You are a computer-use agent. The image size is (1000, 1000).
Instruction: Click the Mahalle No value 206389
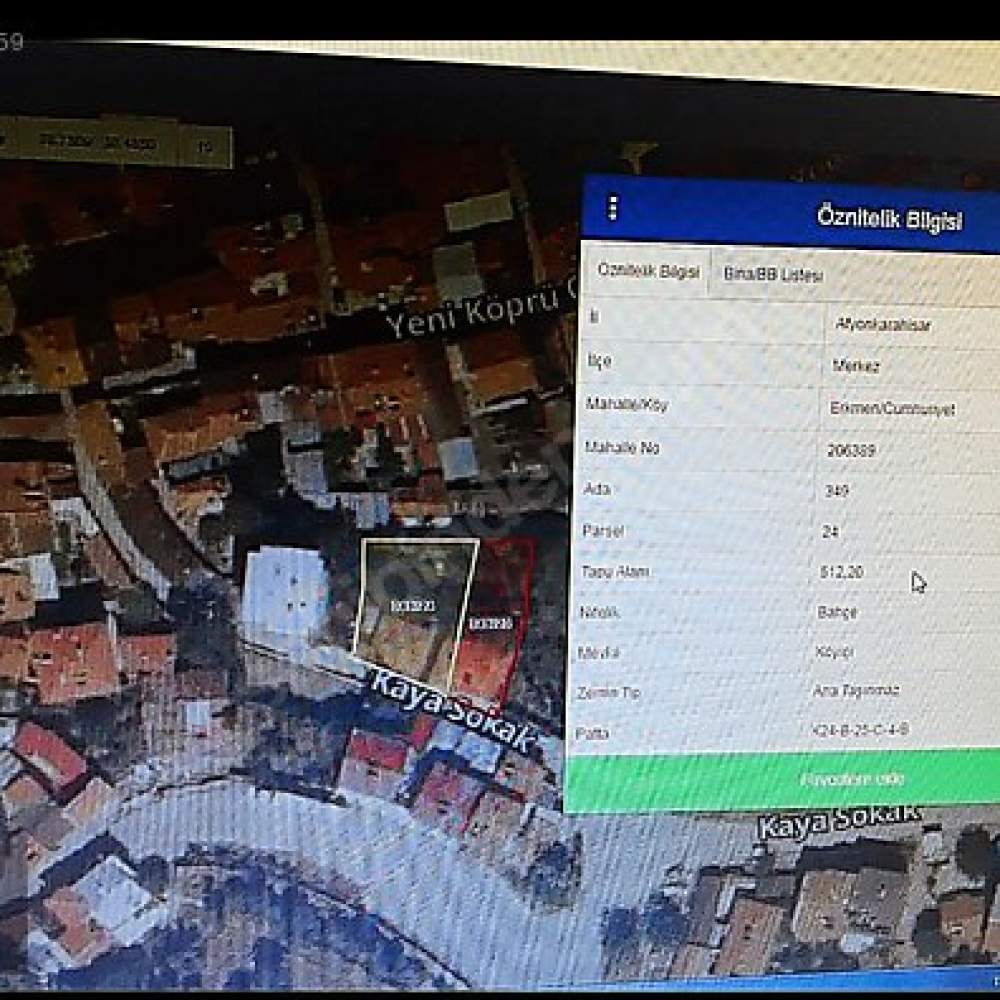(851, 450)
